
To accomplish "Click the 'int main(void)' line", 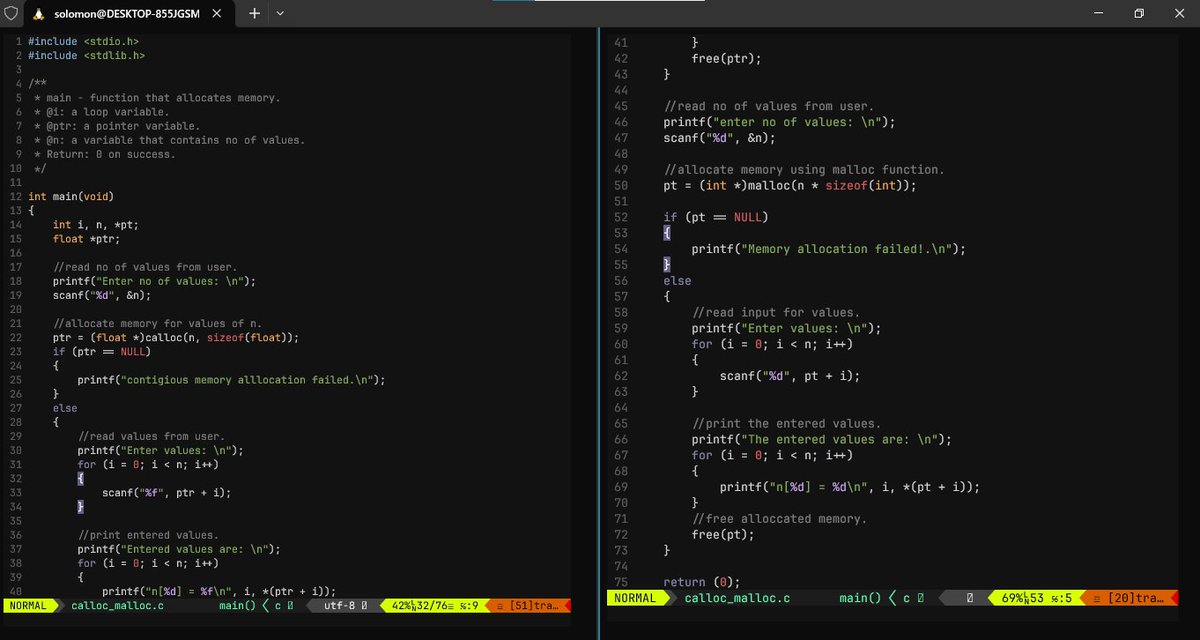I will (71, 196).
